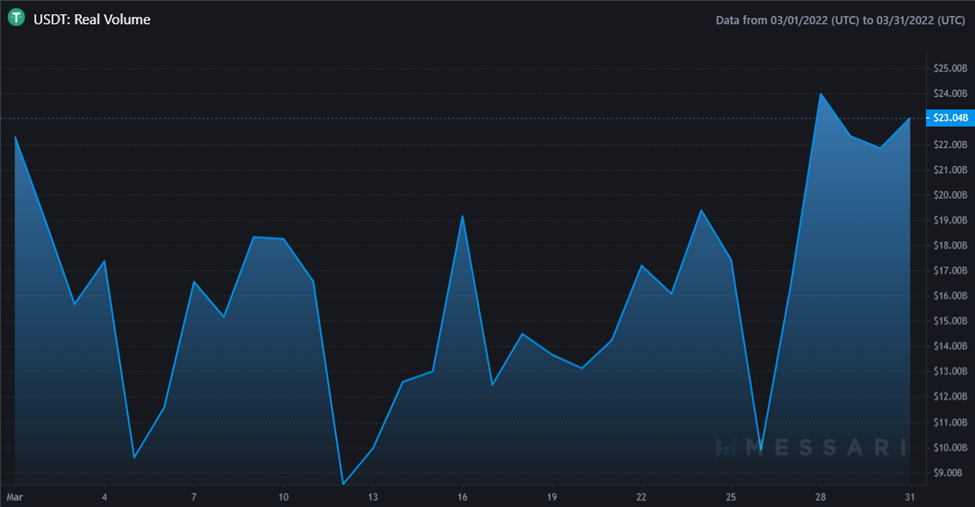Click the 7 date tick on the time axis

coord(194,497)
